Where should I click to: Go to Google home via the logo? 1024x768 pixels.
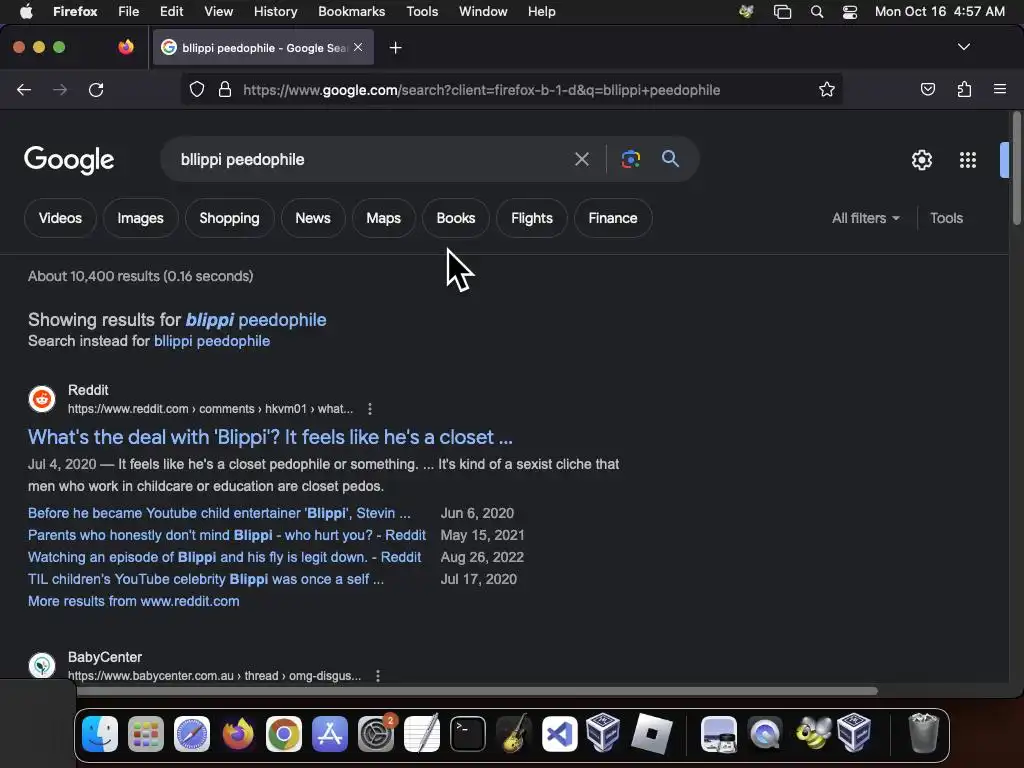coord(69,160)
